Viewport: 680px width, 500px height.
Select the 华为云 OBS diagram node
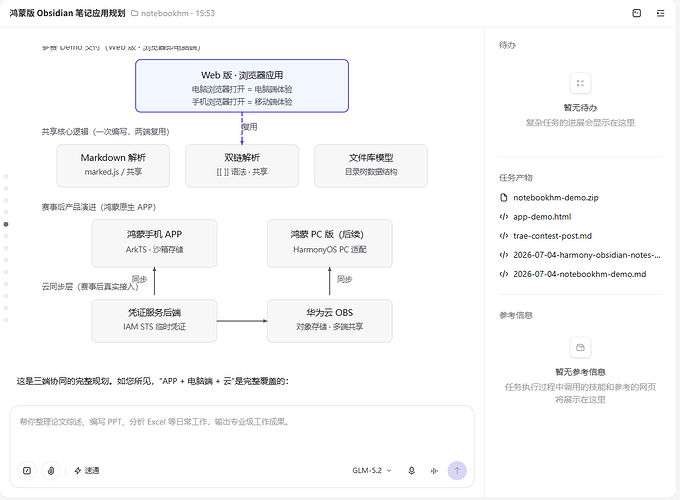coord(330,321)
